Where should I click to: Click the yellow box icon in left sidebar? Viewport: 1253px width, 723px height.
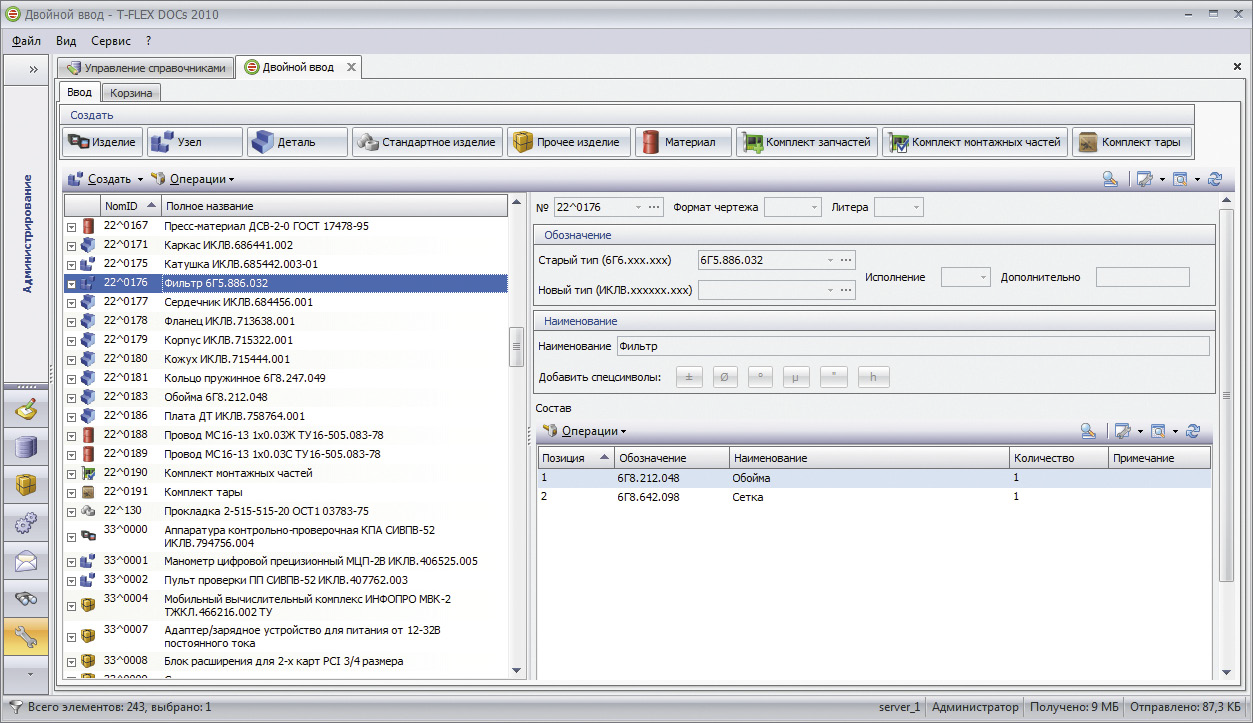[26, 486]
